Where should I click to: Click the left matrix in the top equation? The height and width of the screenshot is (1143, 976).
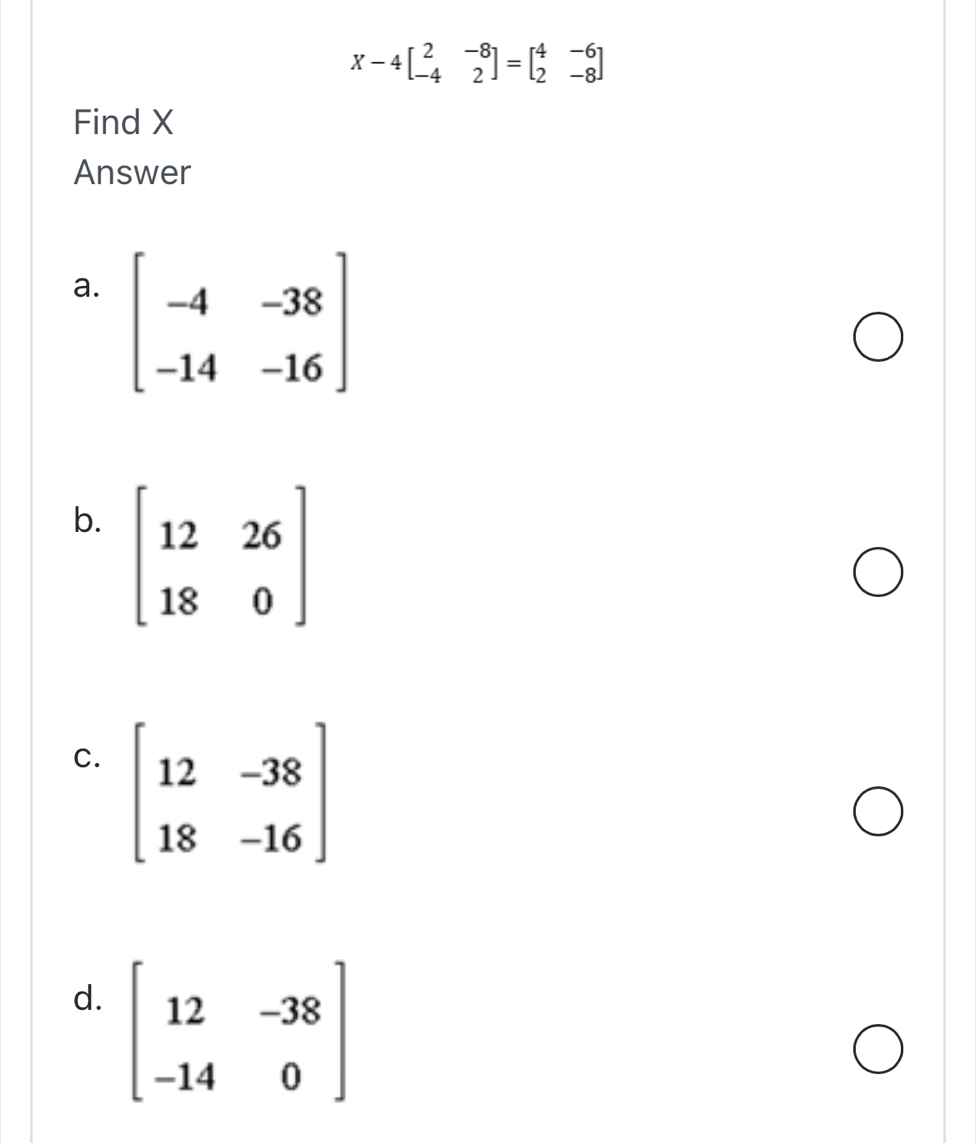[x=452, y=62]
